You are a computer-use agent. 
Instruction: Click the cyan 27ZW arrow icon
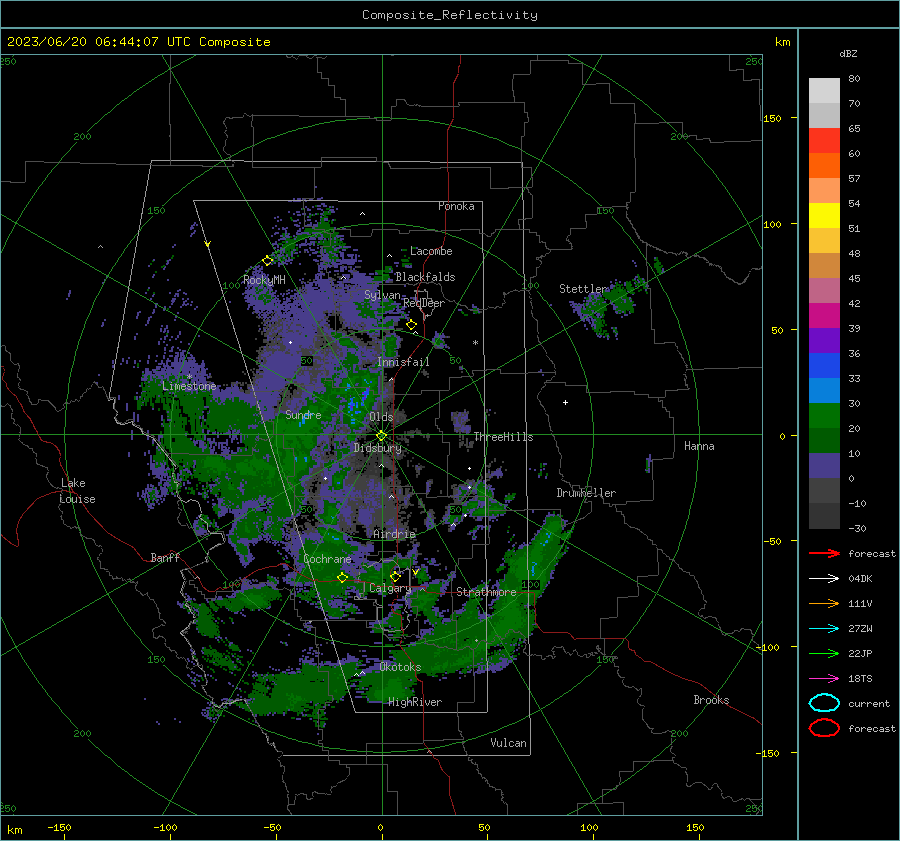click(x=824, y=629)
